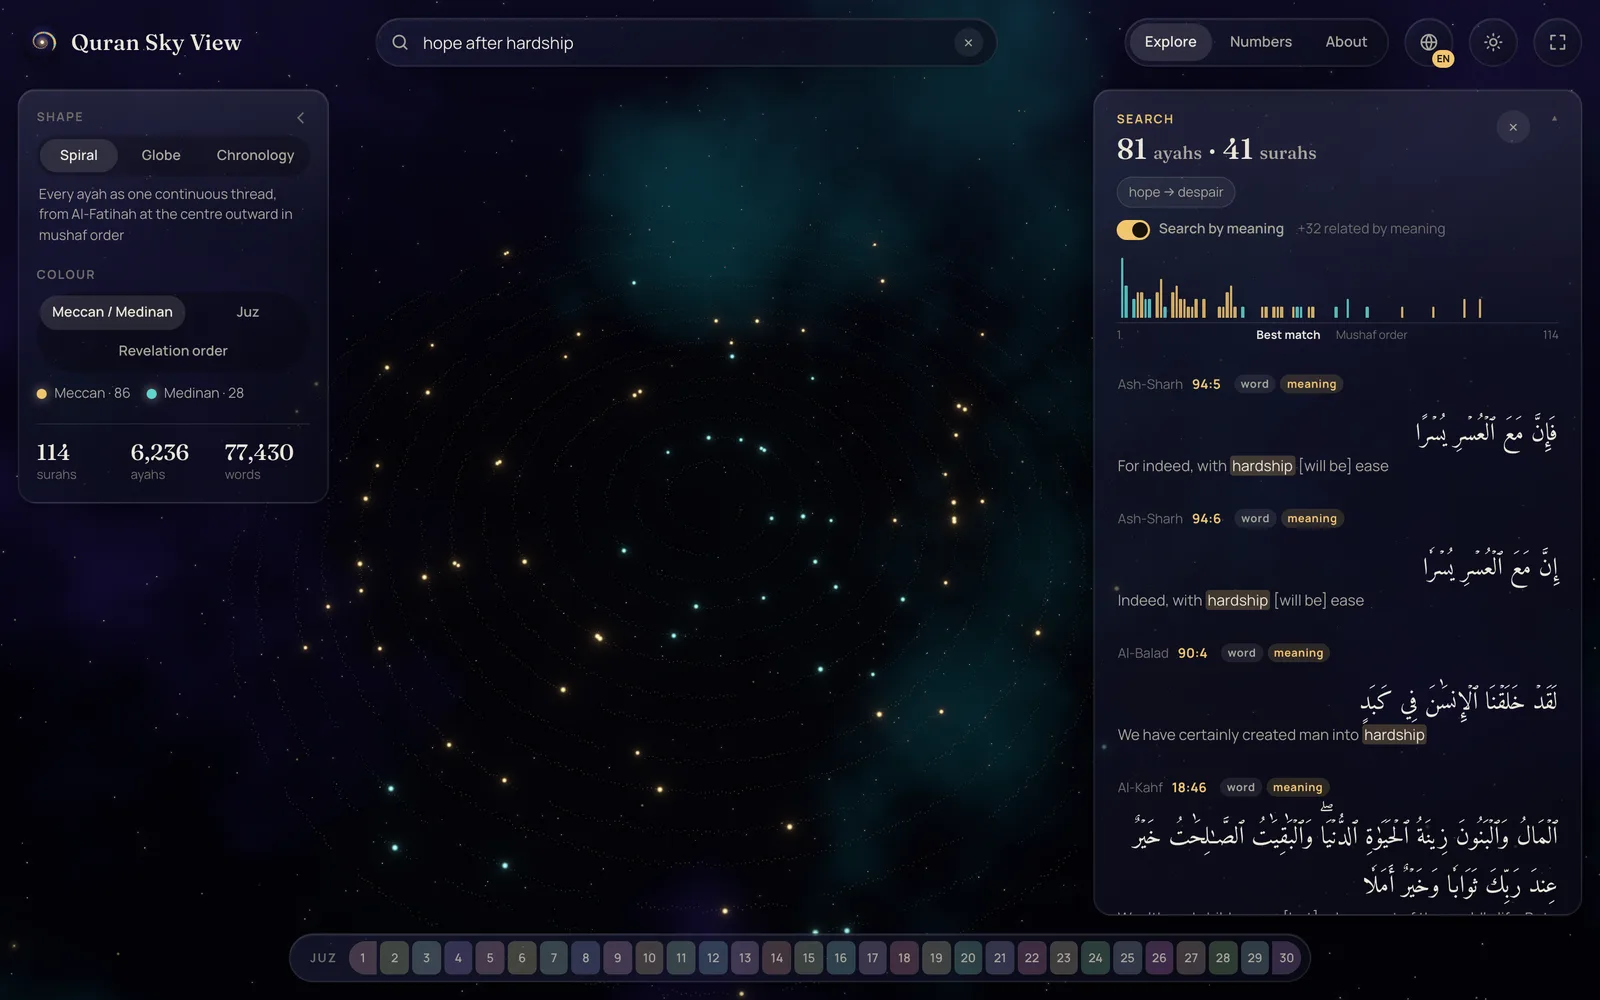Open the Explore tab

point(1170,42)
